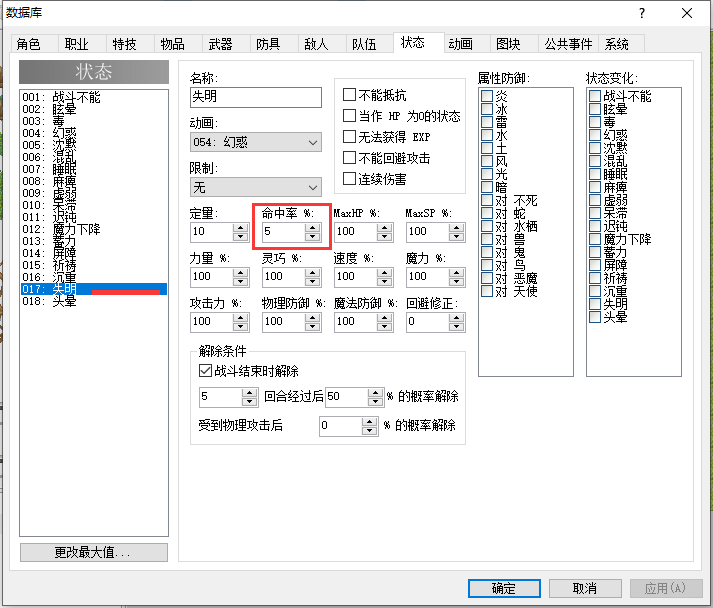The width and height of the screenshot is (713, 608).
Task: Toggle the 无法获得 EXP checkbox
Action: pos(349,136)
